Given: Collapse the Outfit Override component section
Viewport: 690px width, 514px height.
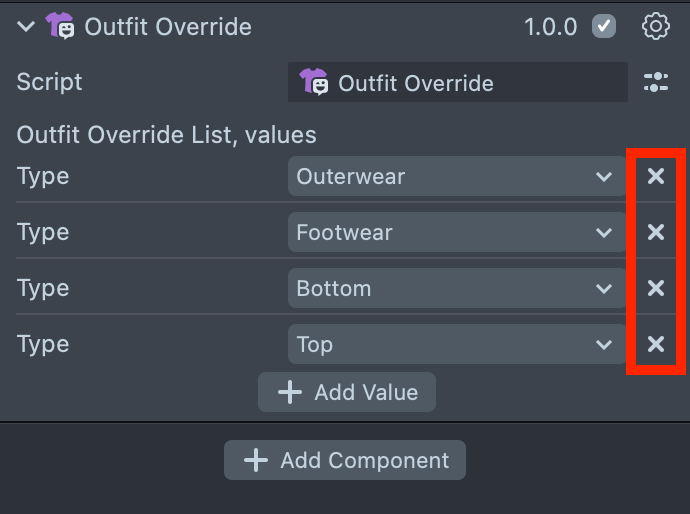Looking at the screenshot, I should click(25, 27).
